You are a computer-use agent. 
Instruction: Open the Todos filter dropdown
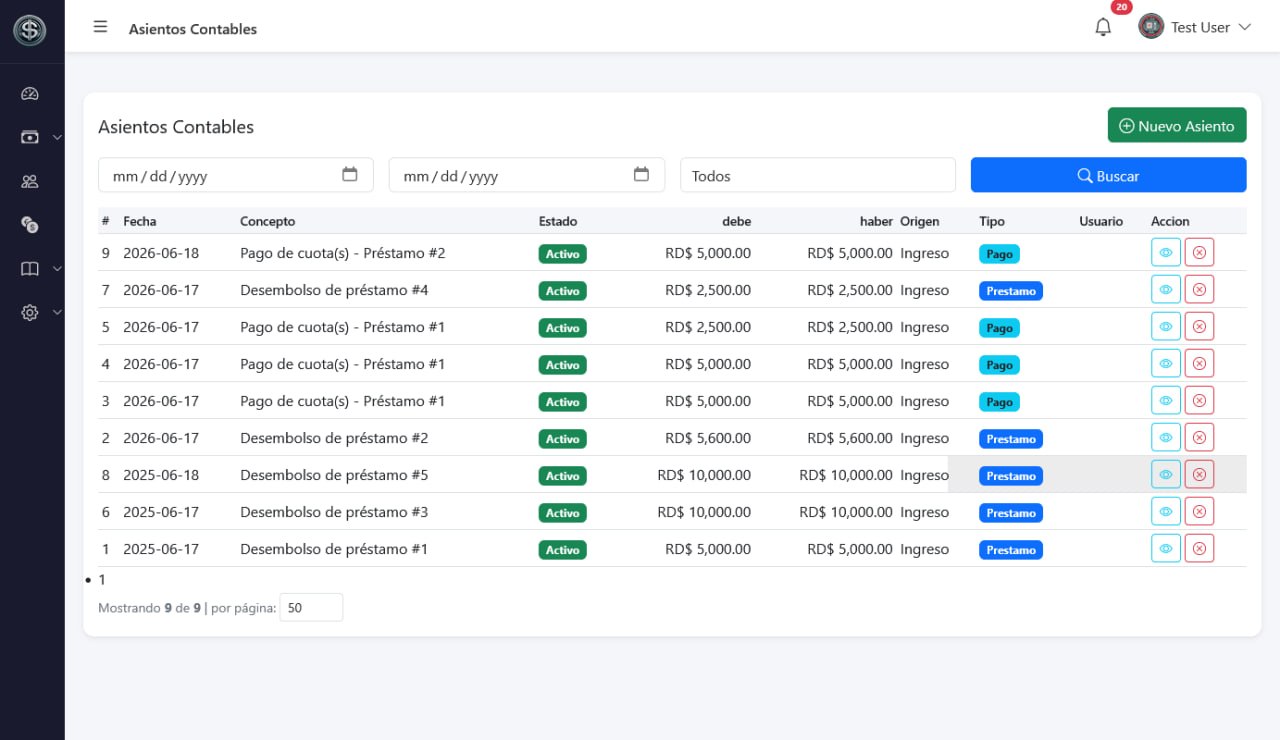(x=818, y=175)
